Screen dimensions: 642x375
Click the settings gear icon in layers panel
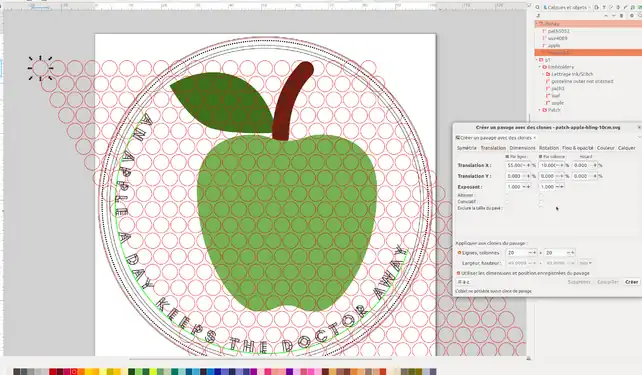point(632,16)
